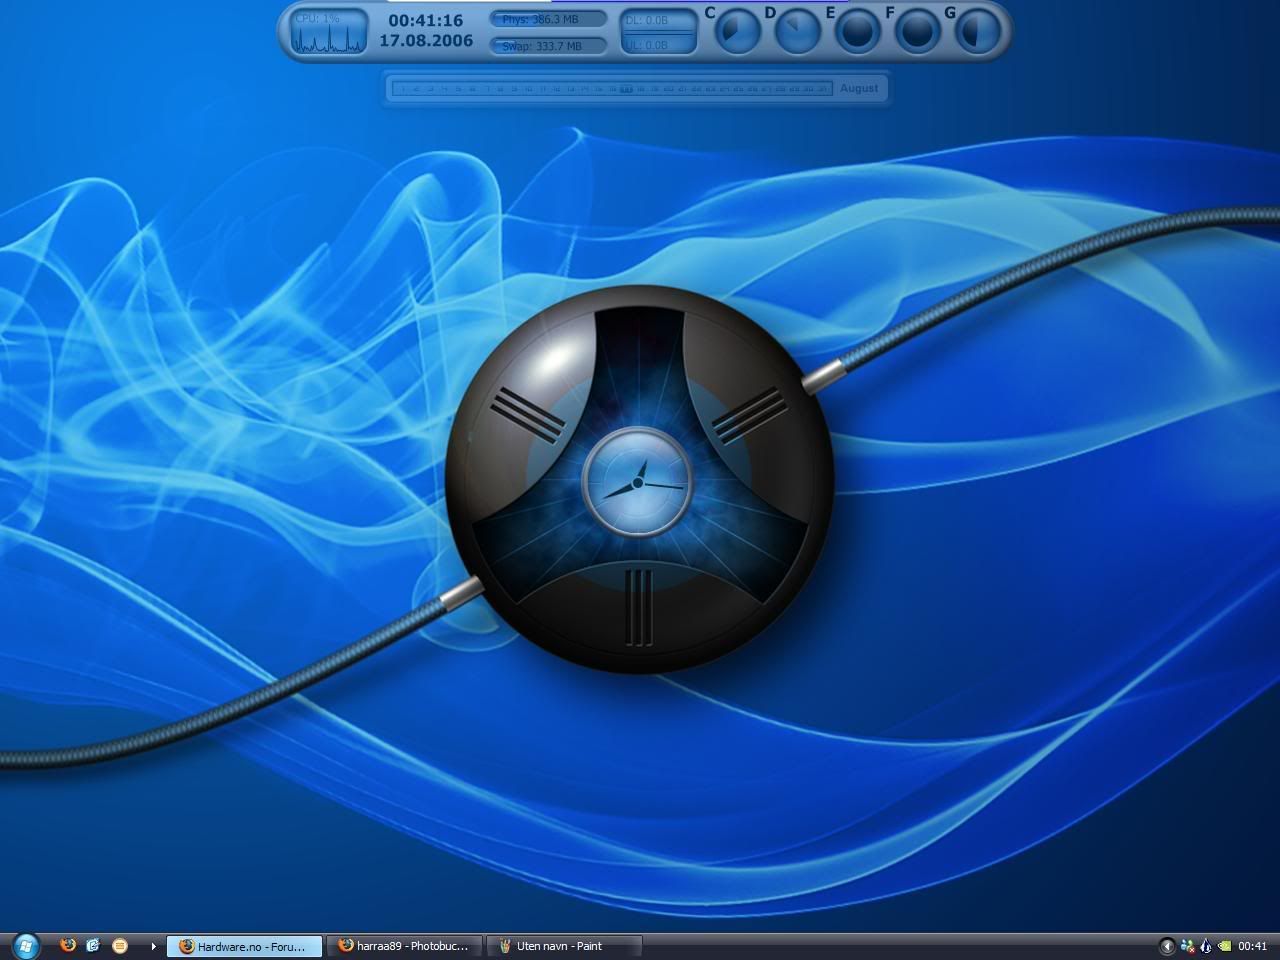Open the F drive usage gauge
Image resolution: width=1280 pixels, height=960 pixels.
tap(917, 32)
